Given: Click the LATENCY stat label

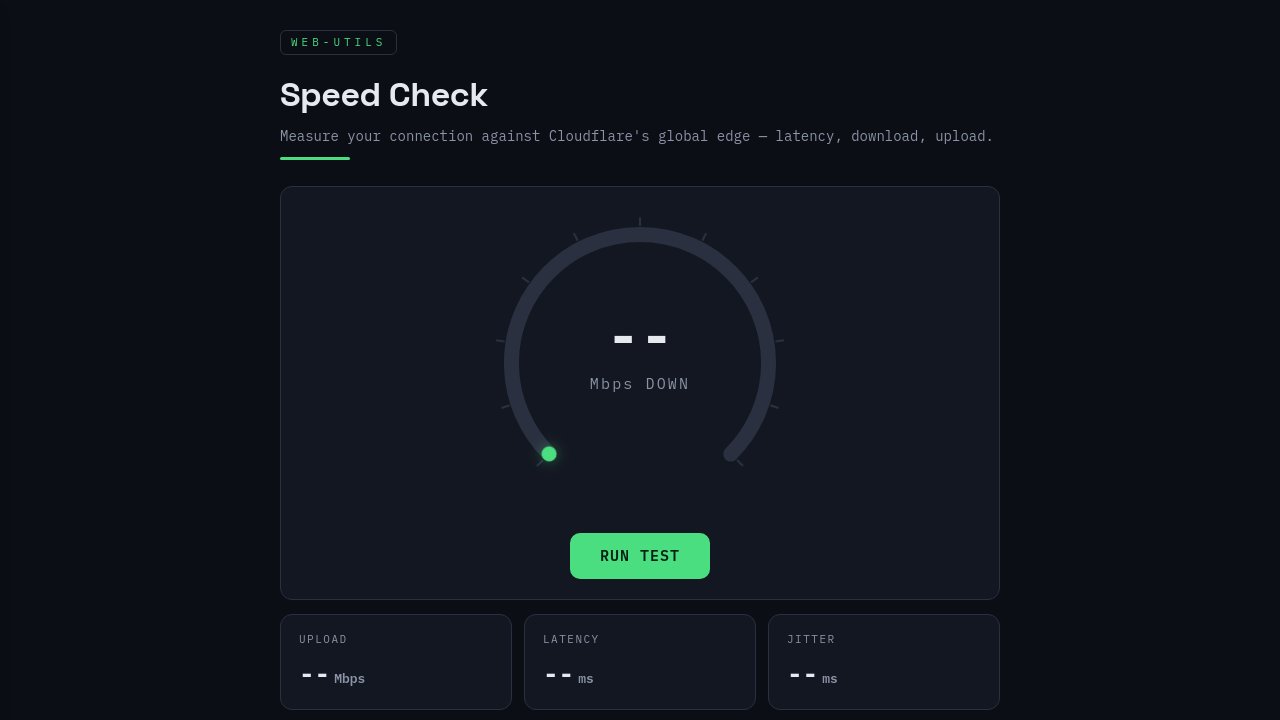Looking at the screenshot, I should click(571, 640).
